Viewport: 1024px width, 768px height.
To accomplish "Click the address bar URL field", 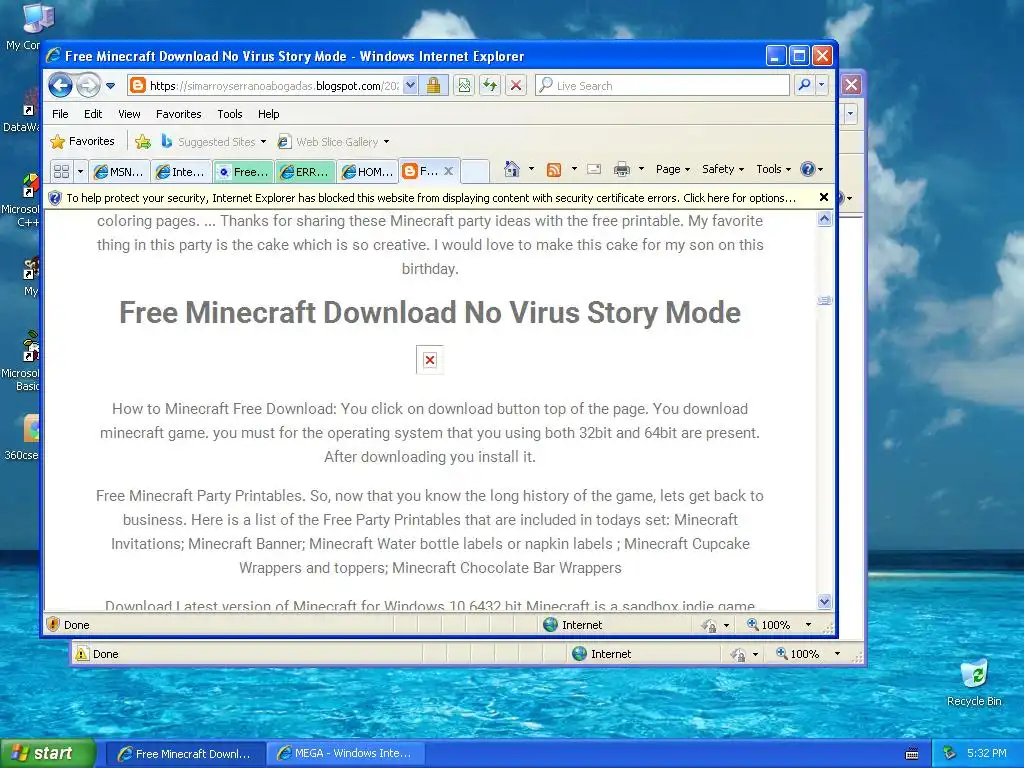I will [x=264, y=86].
